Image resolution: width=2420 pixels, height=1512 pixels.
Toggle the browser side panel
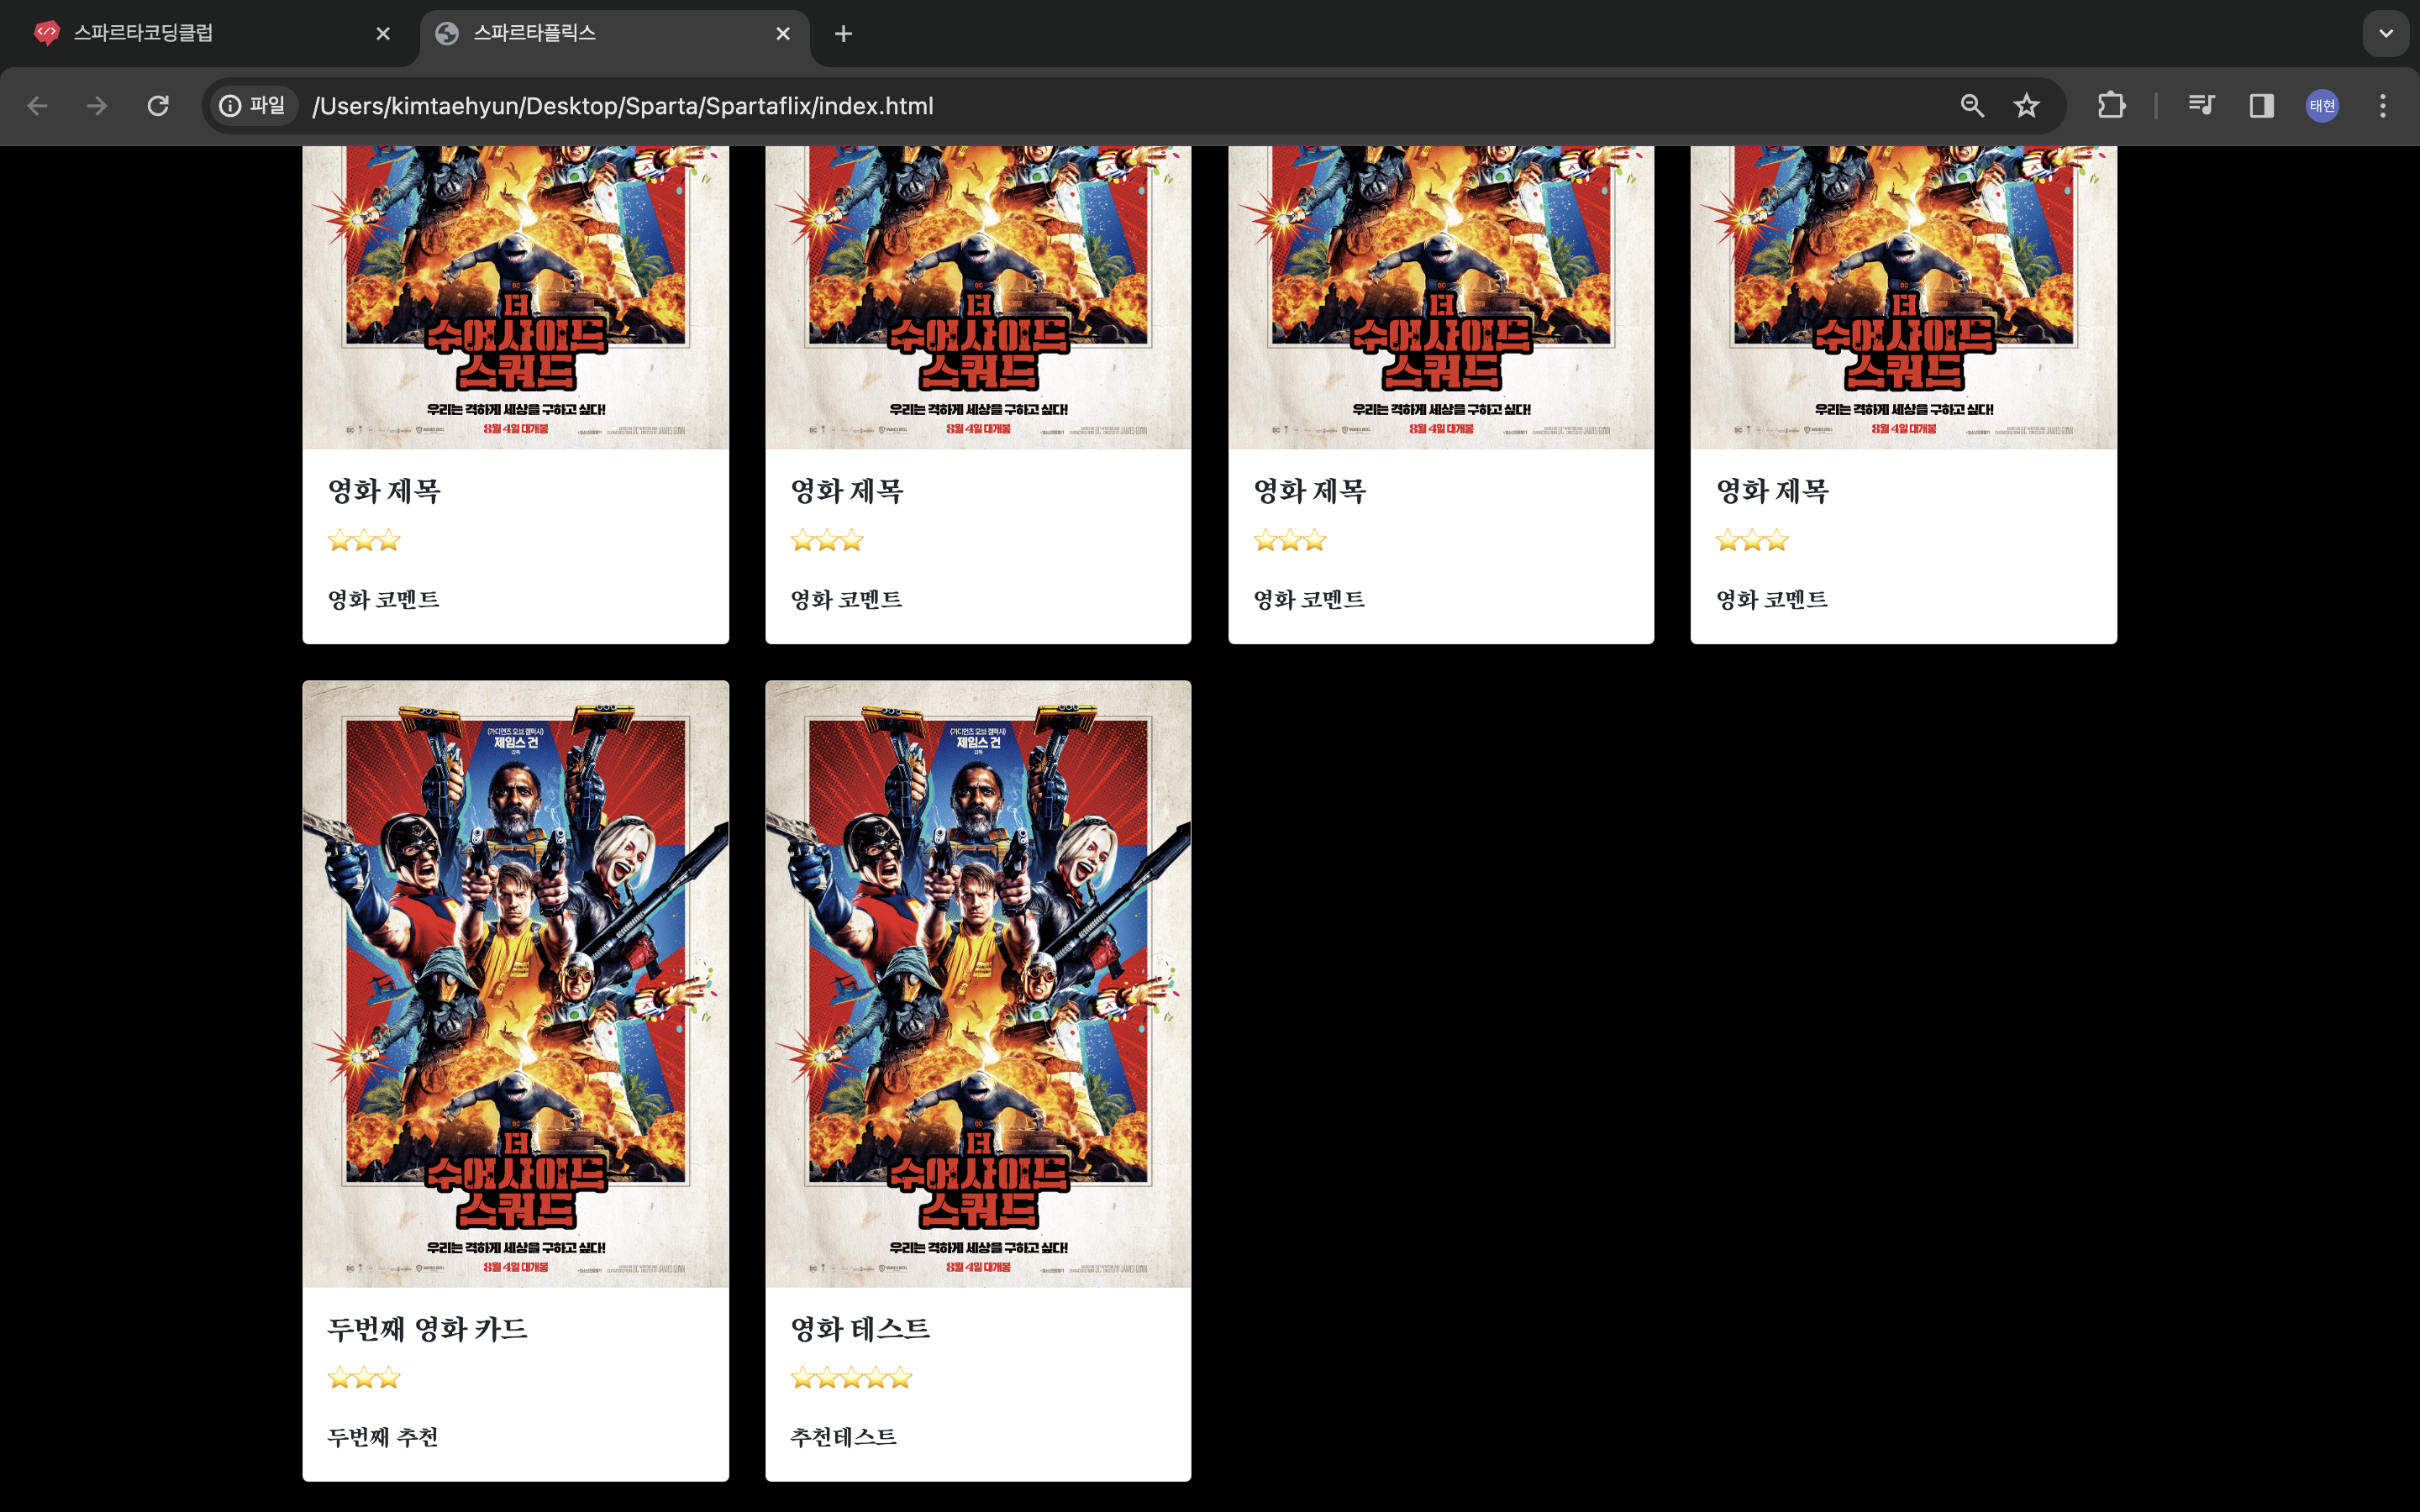pyautogui.click(x=2261, y=106)
